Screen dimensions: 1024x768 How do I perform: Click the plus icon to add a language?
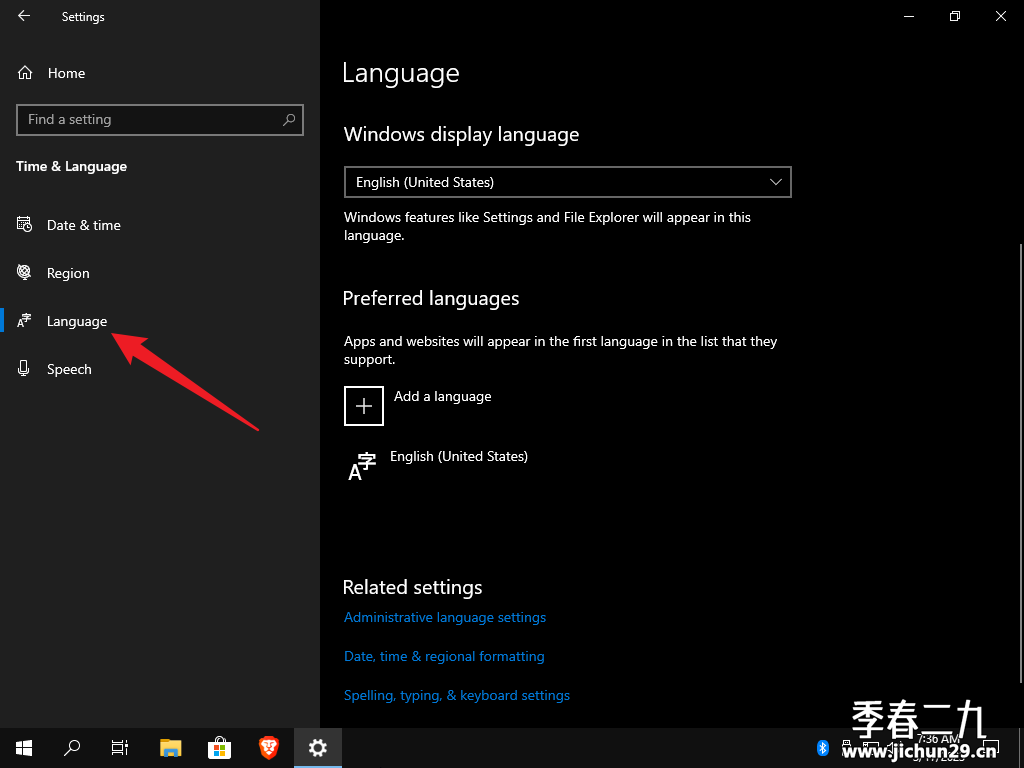364,406
